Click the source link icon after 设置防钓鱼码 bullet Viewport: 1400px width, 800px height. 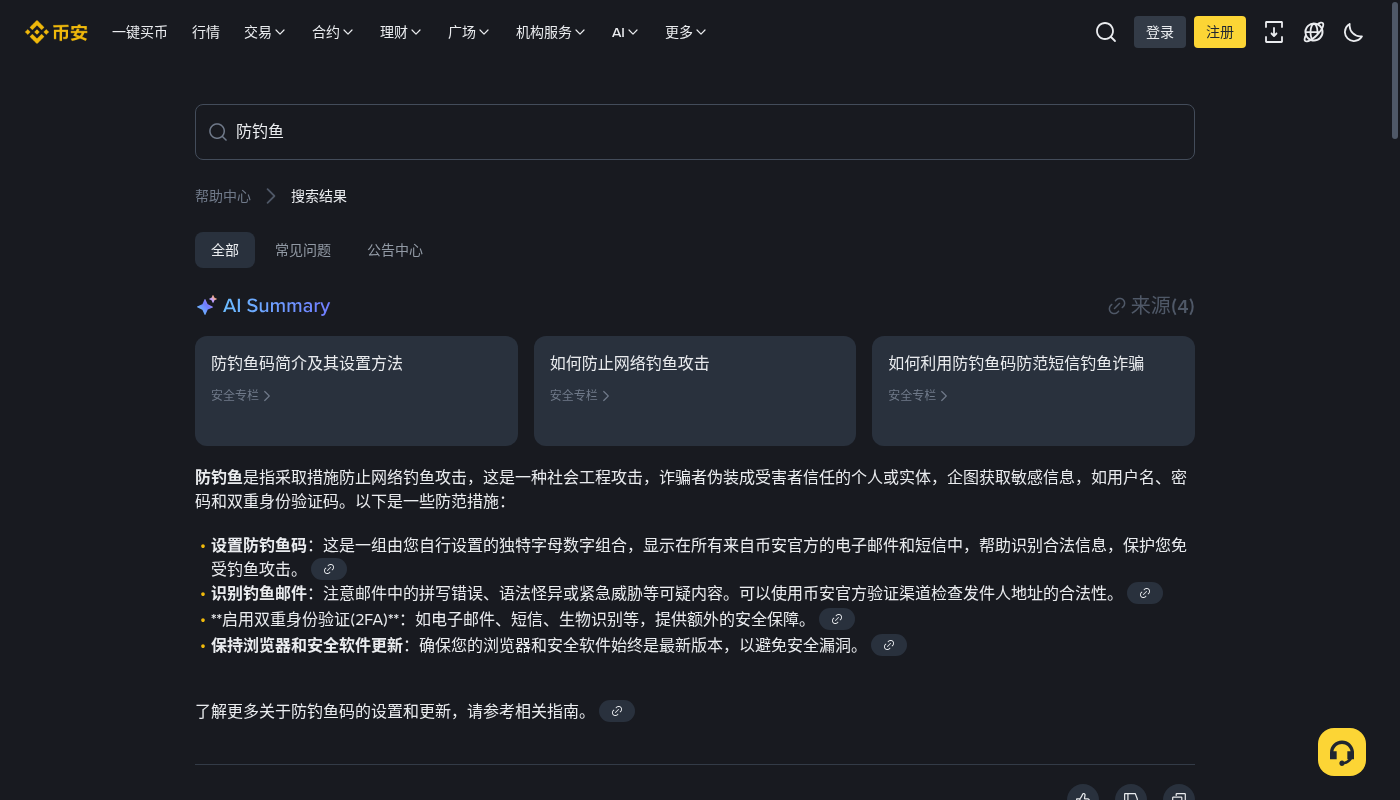[x=329, y=569]
